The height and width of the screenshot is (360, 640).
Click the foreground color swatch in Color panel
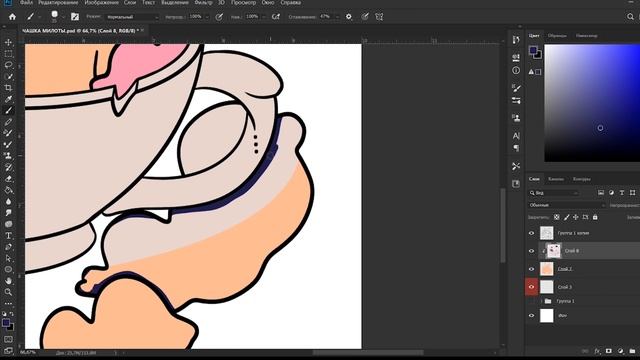pos(533,50)
